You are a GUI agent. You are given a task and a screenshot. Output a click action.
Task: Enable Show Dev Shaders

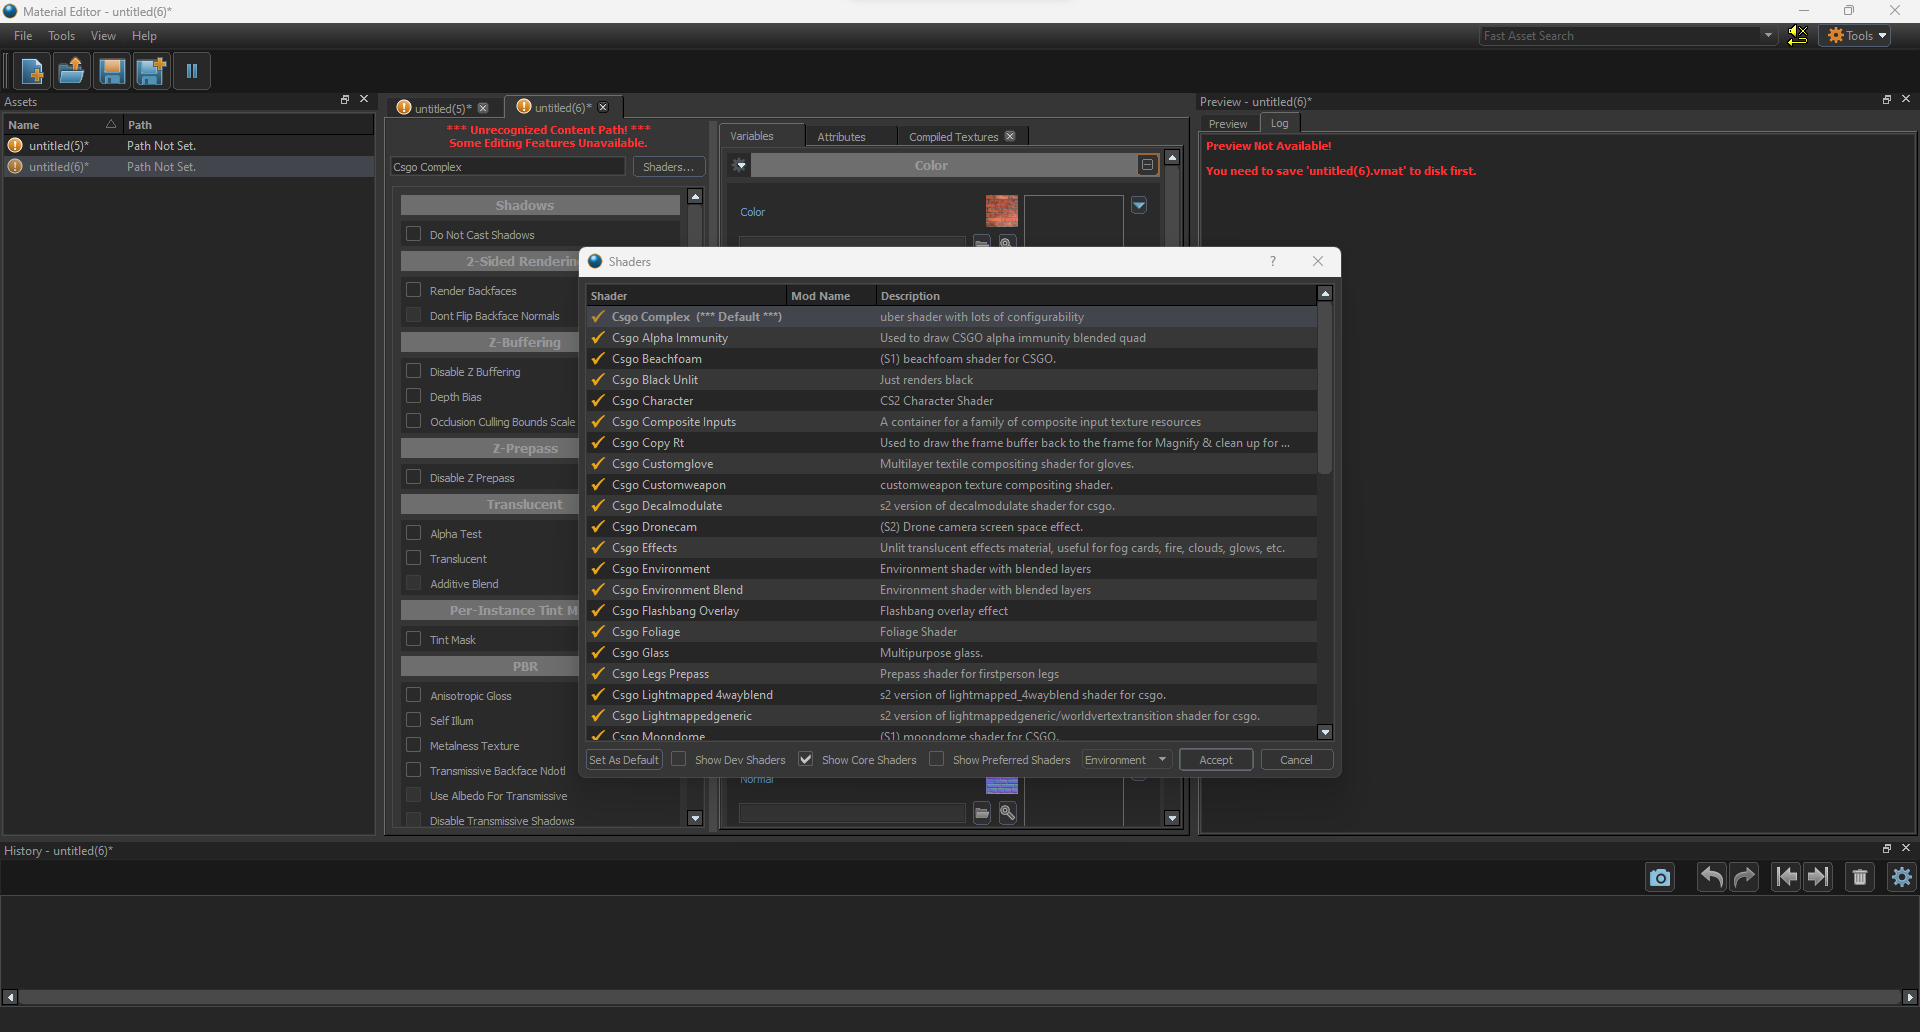tap(679, 759)
